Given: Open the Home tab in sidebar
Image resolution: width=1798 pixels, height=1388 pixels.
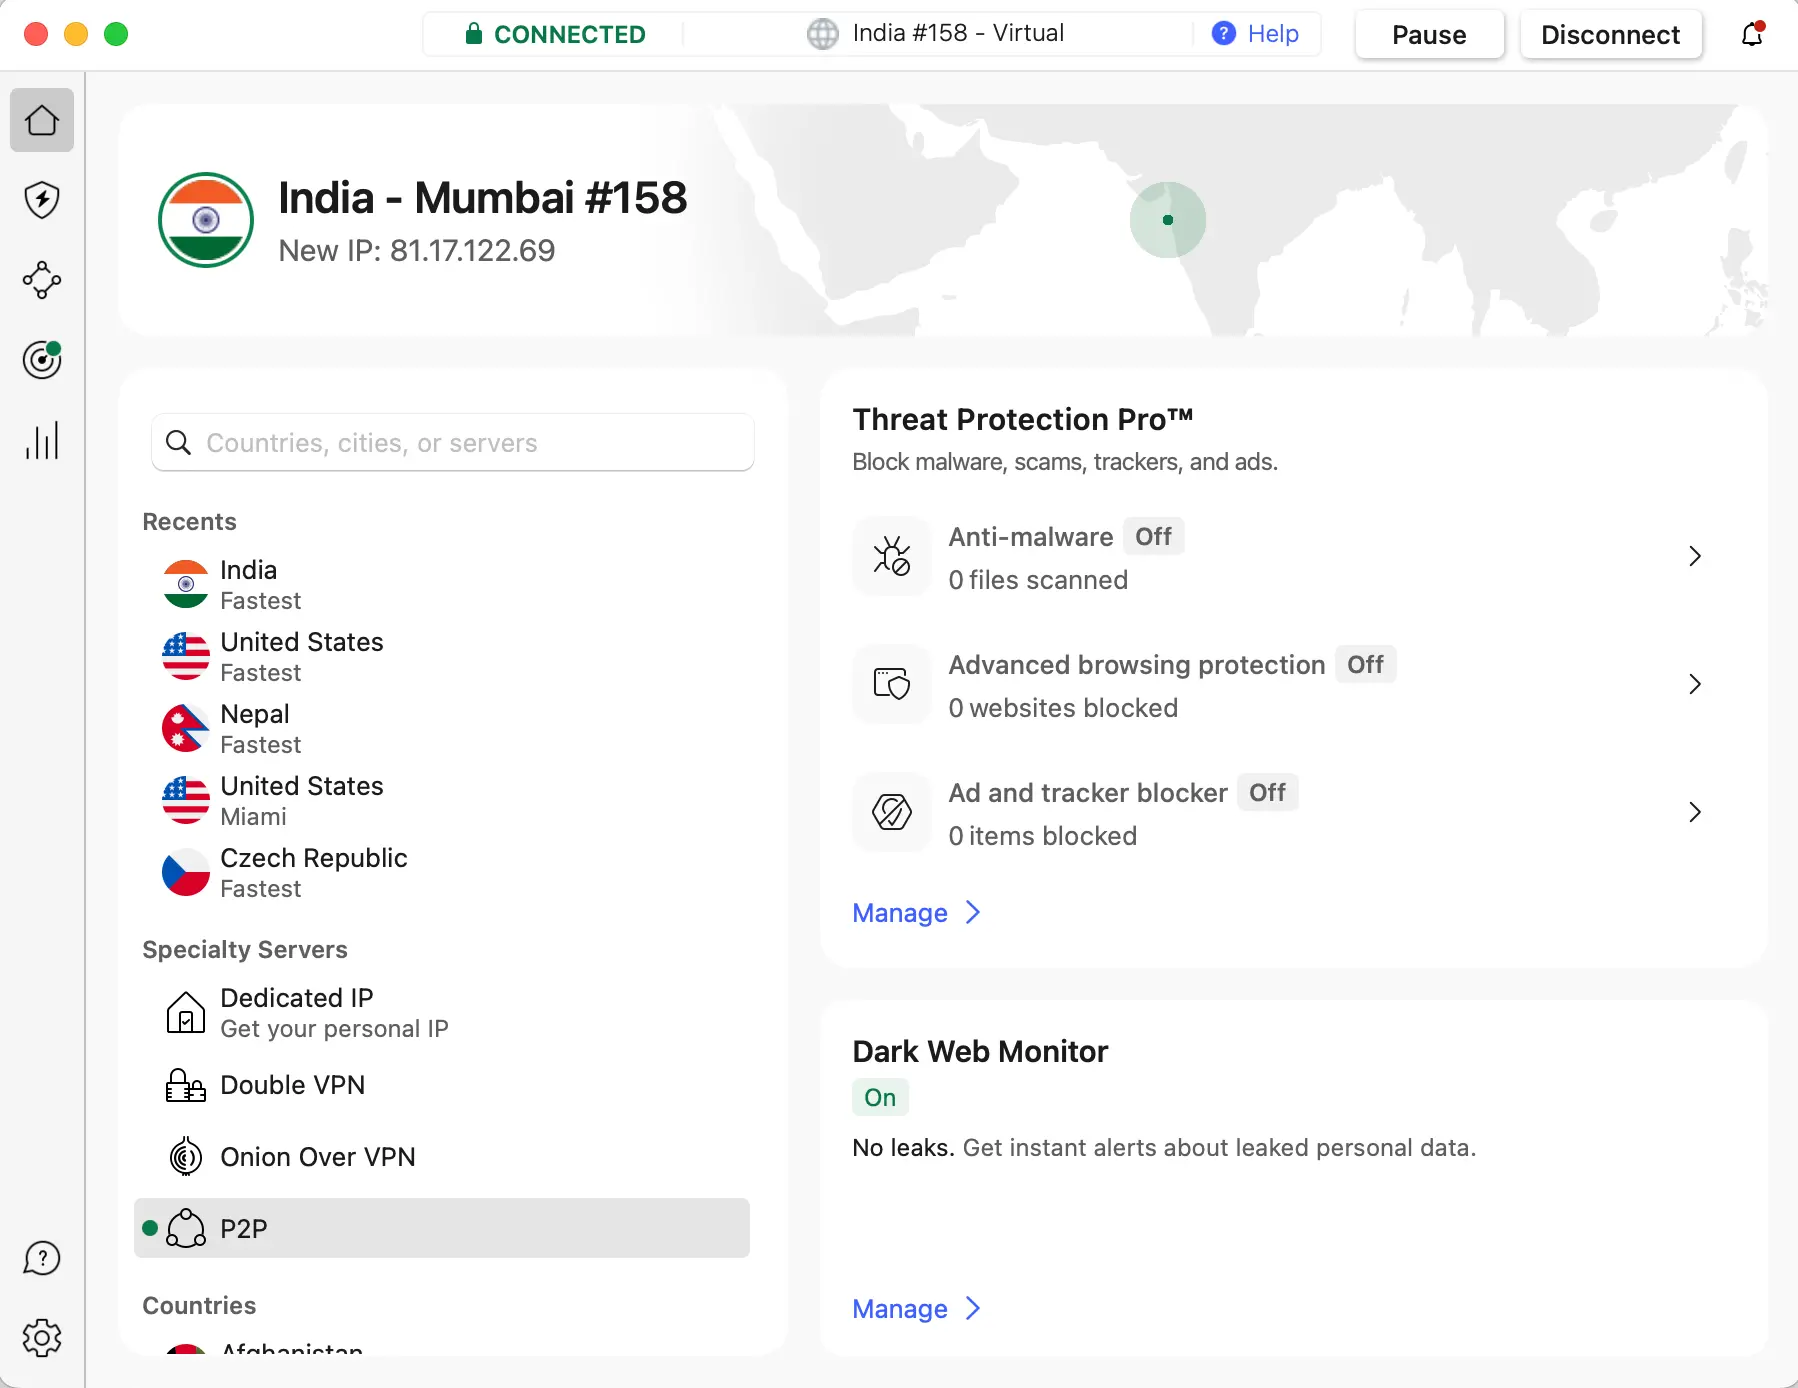Looking at the screenshot, I should point(42,120).
